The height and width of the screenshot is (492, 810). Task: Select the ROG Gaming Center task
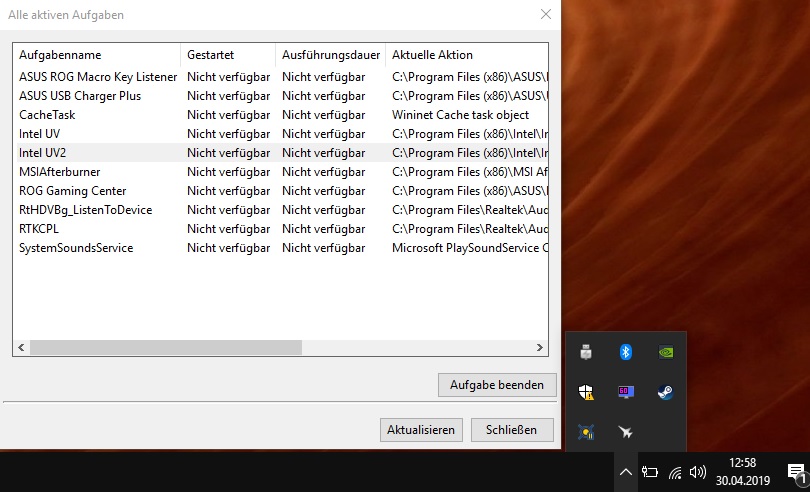(x=72, y=191)
